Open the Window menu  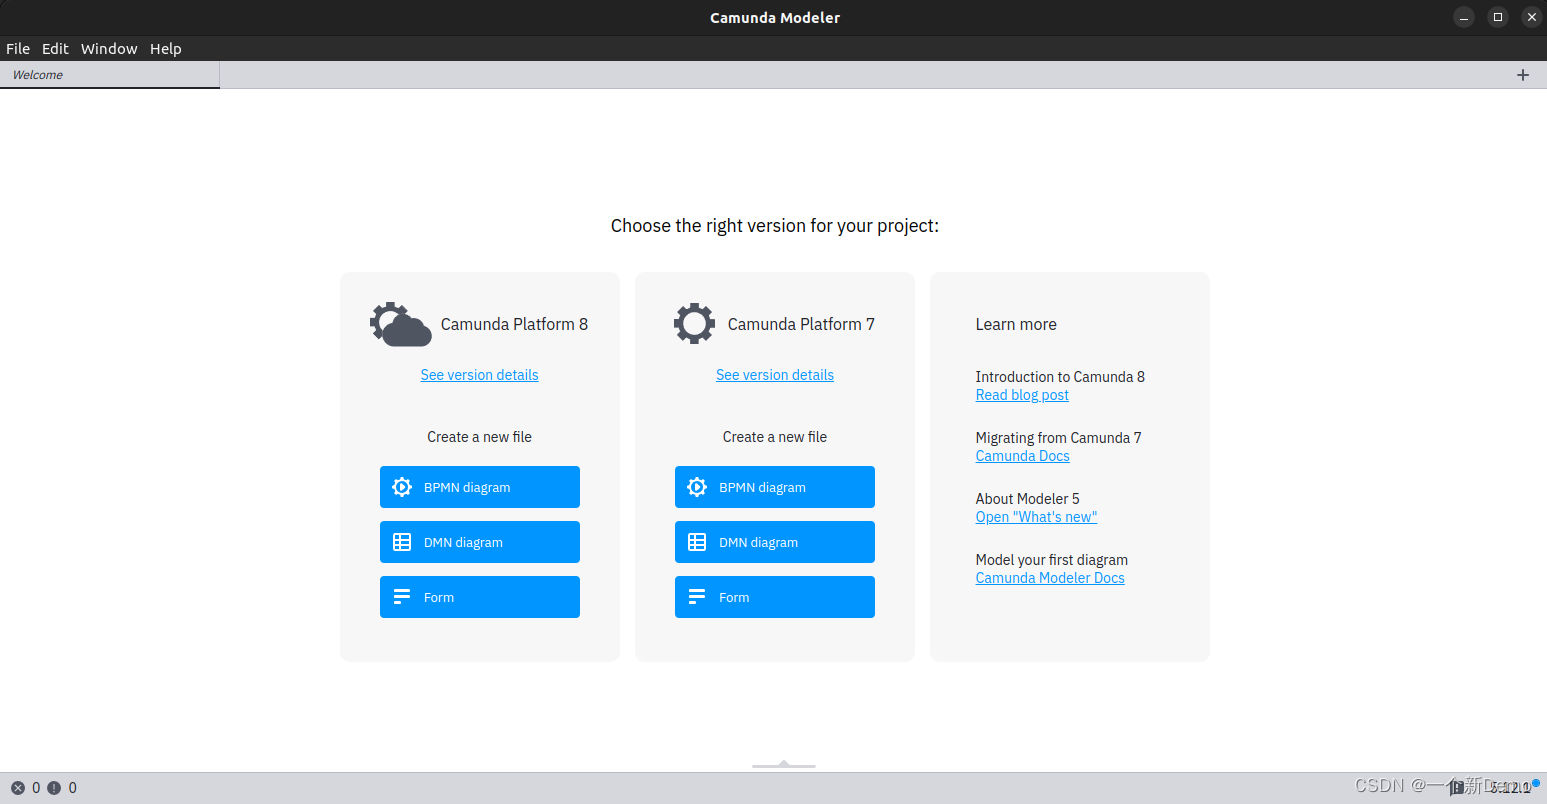109,49
